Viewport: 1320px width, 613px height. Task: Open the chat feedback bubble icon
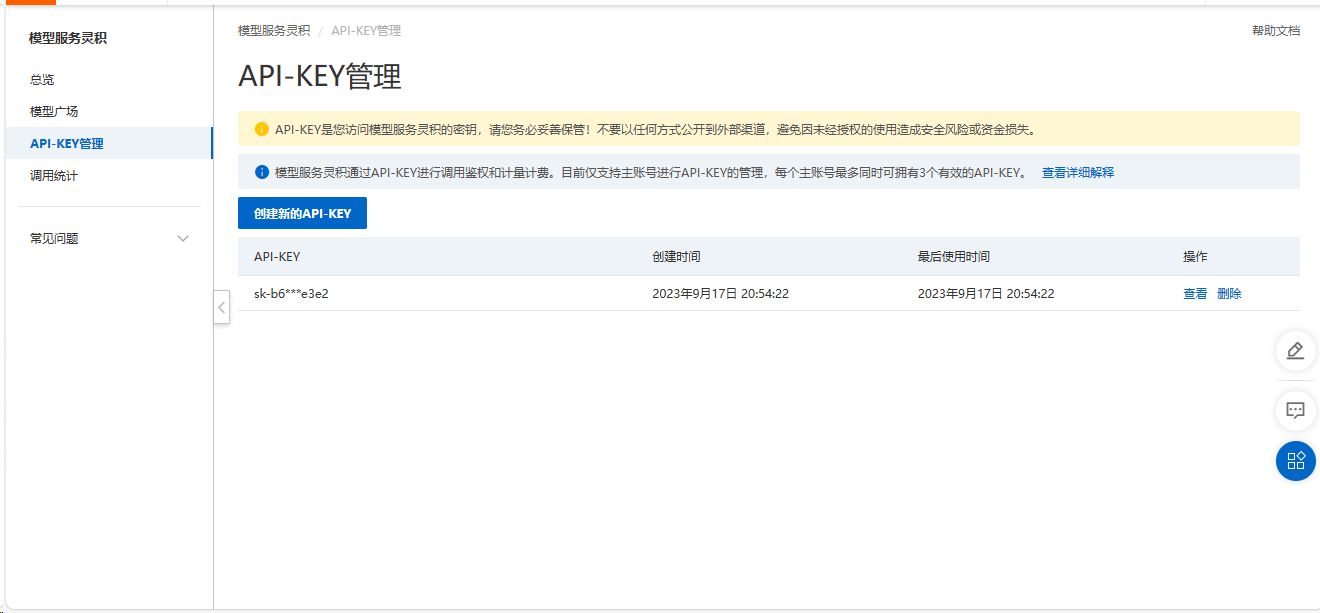1295,410
